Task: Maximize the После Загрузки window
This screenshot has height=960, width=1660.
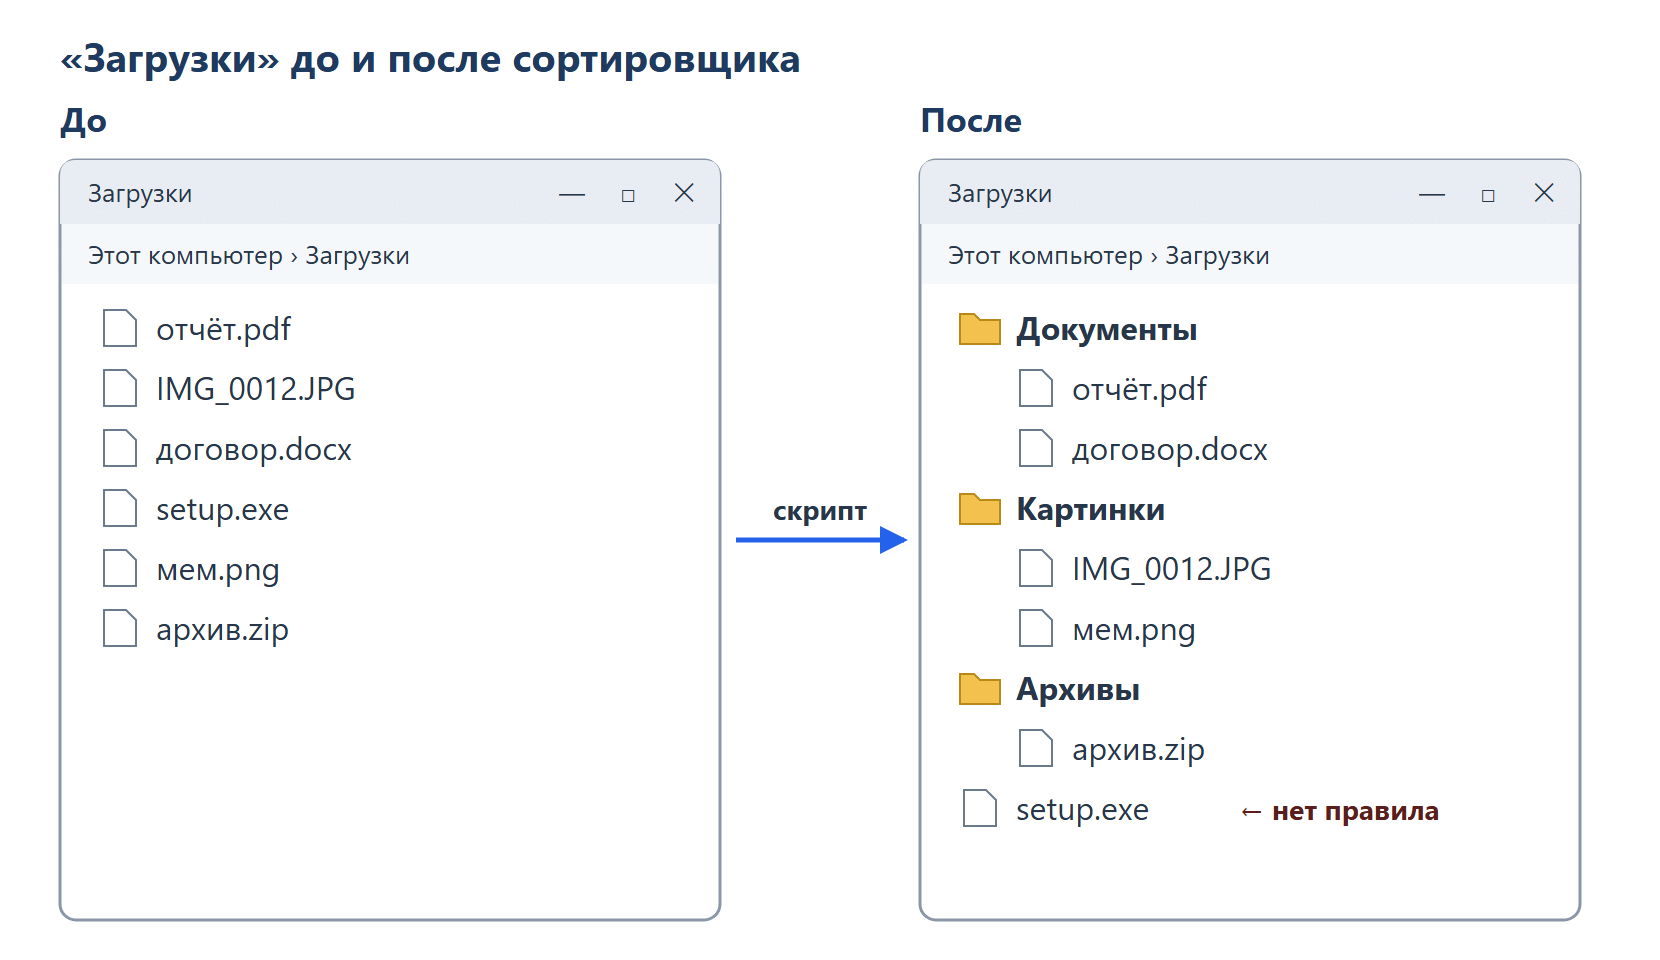Action: coord(1488,195)
